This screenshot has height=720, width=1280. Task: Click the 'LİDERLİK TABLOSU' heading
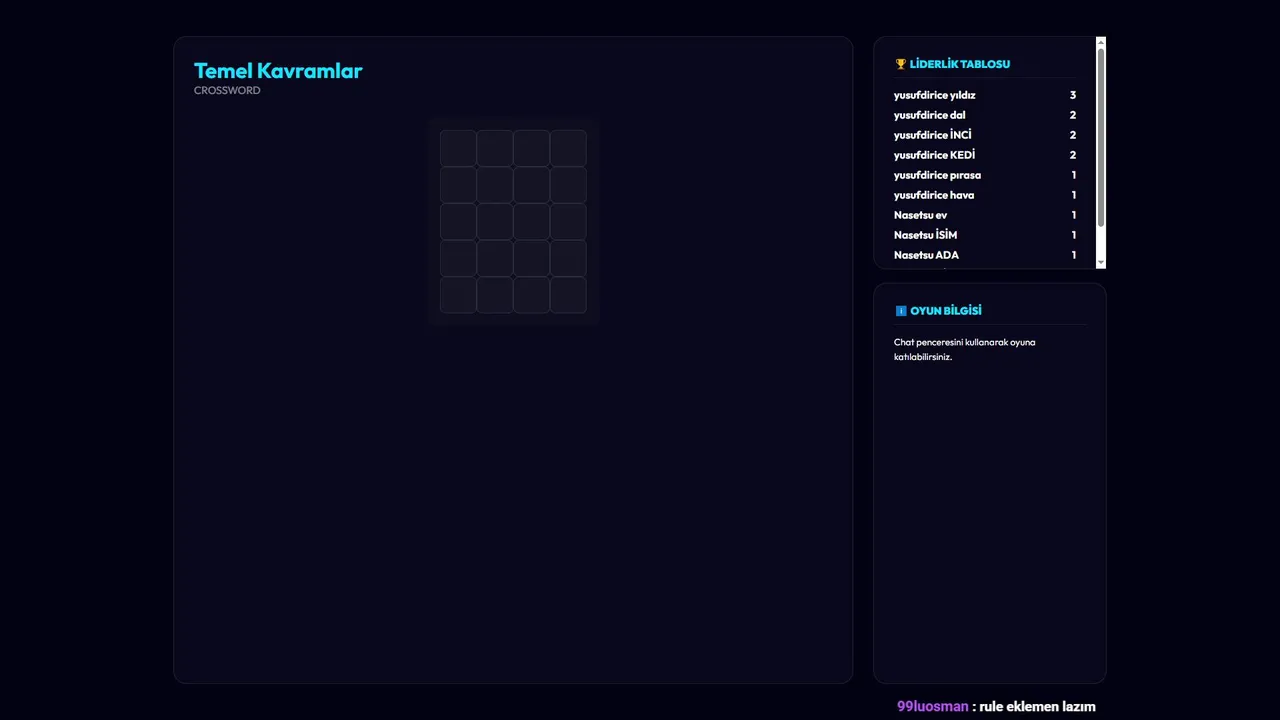pos(960,64)
